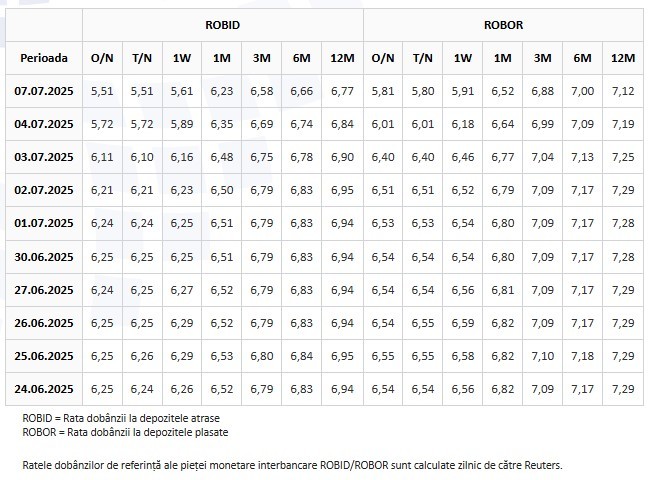
Task: Click the ROBID definition footnote text
Action: [121, 418]
